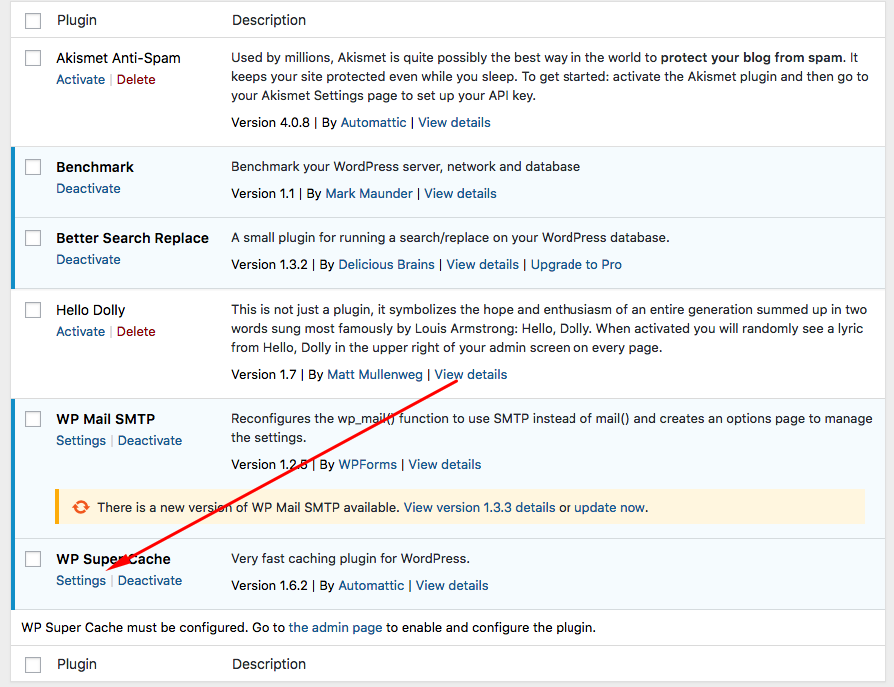The image size is (894, 687).
Task: Click 'Benchmark your WordPress server' description text
Action: point(405,166)
